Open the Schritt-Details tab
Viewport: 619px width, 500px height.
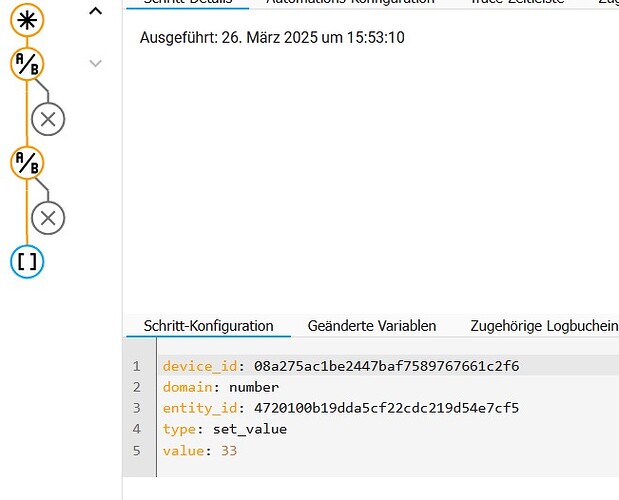click(188, 2)
